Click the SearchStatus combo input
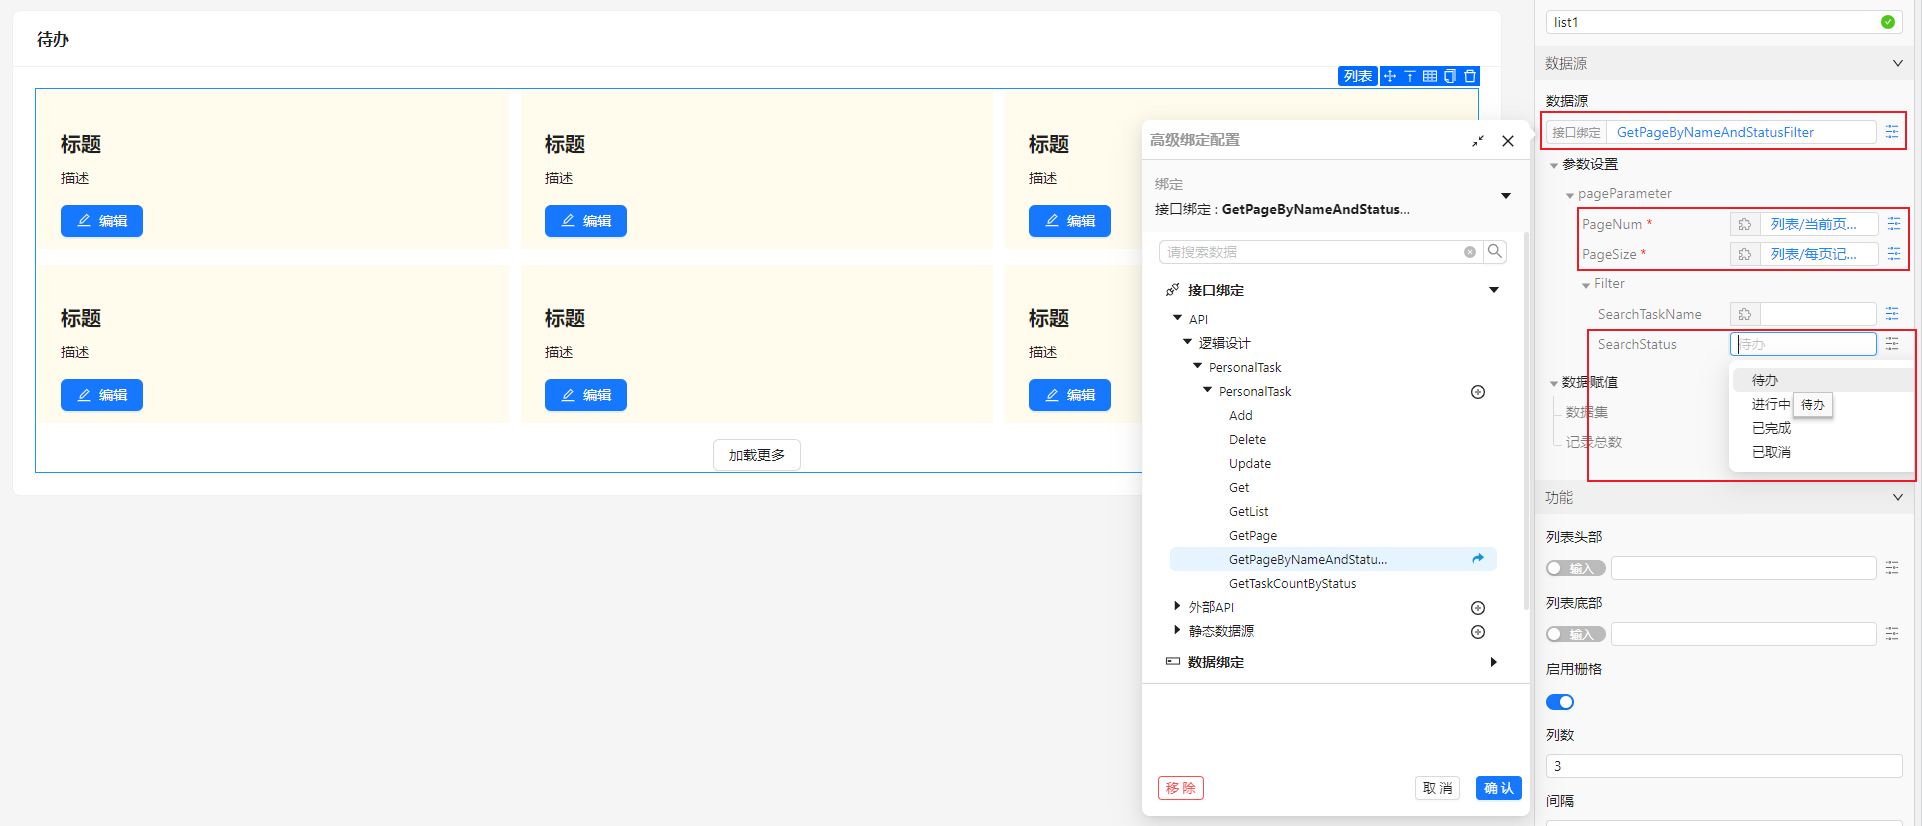This screenshot has height=826, width=1922. pos(1803,344)
